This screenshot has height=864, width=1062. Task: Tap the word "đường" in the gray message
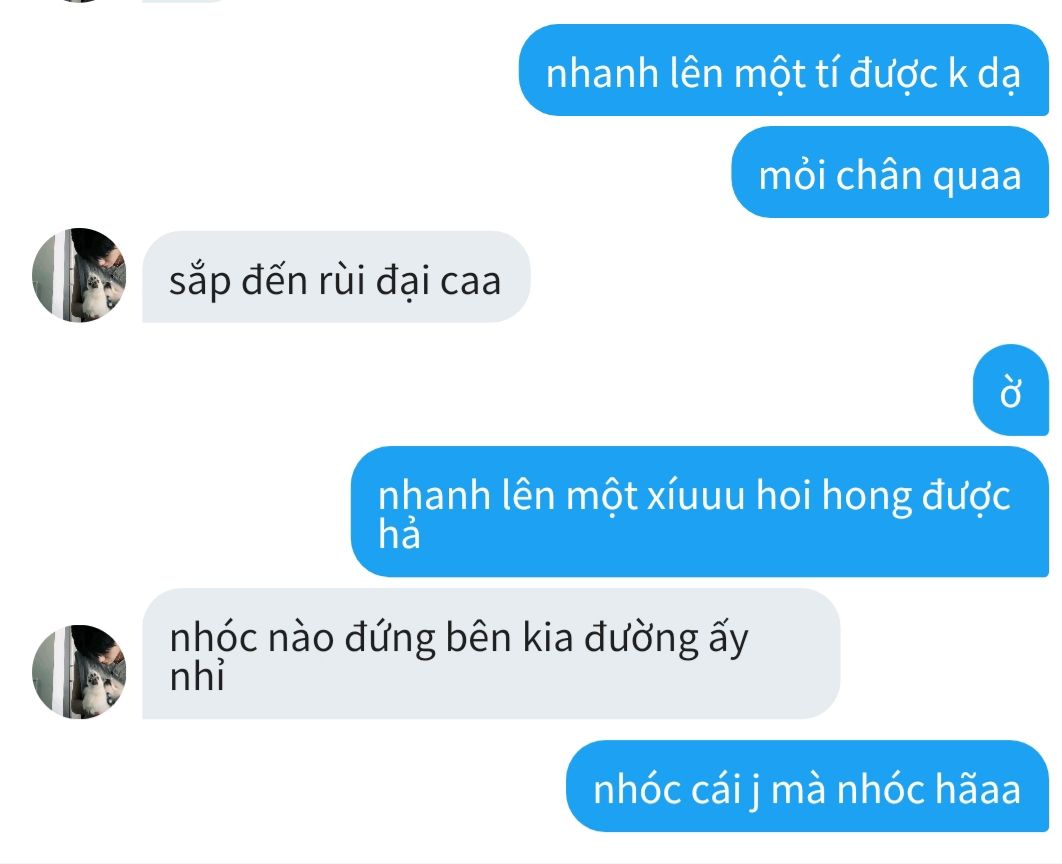(x=641, y=639)
